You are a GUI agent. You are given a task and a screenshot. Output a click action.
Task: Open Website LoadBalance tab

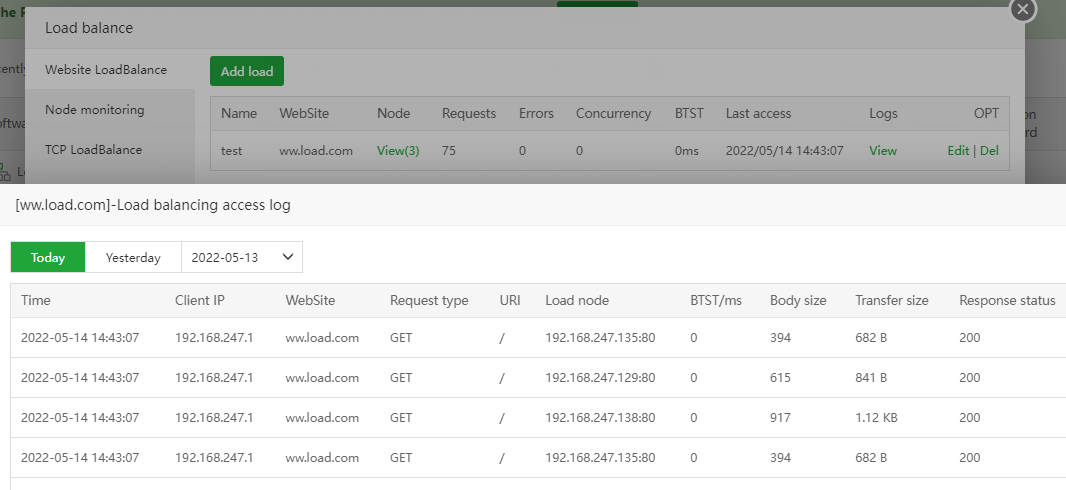pos(106,70)
